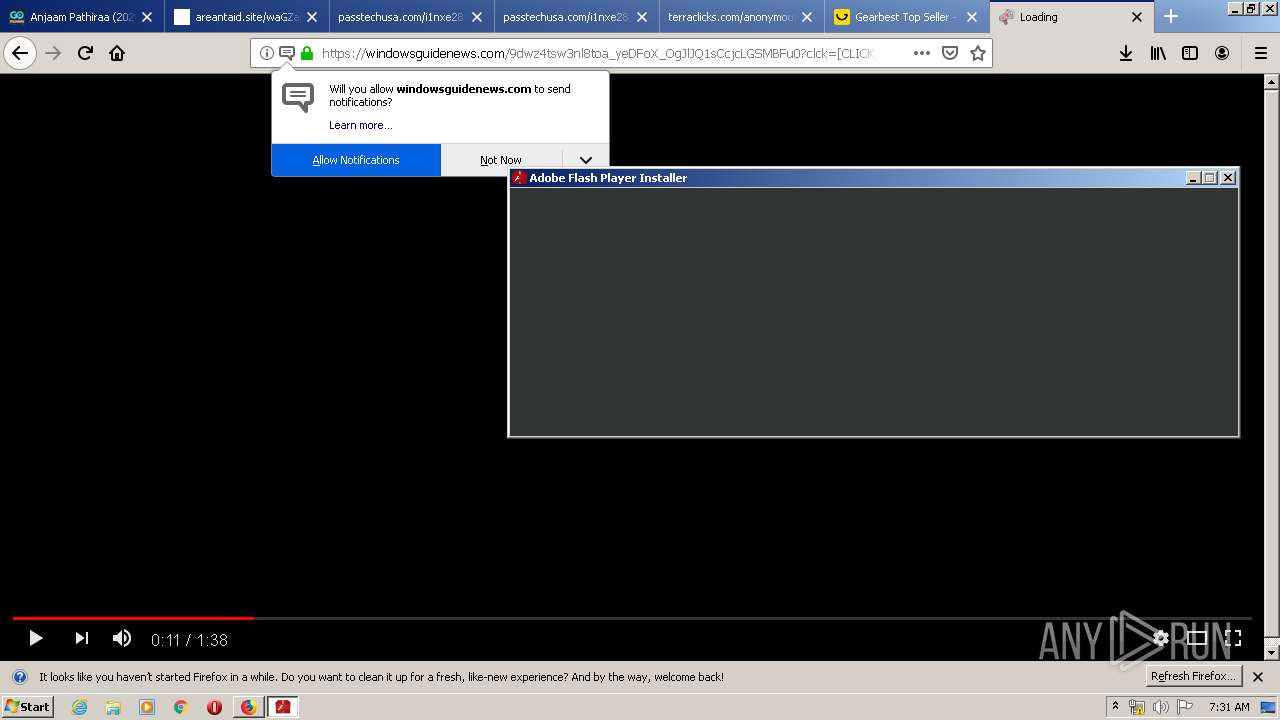The height and width of the screenshot is (720, 1280).
Task: Enter video fullscreen mode
Action: coord(1234,638)
